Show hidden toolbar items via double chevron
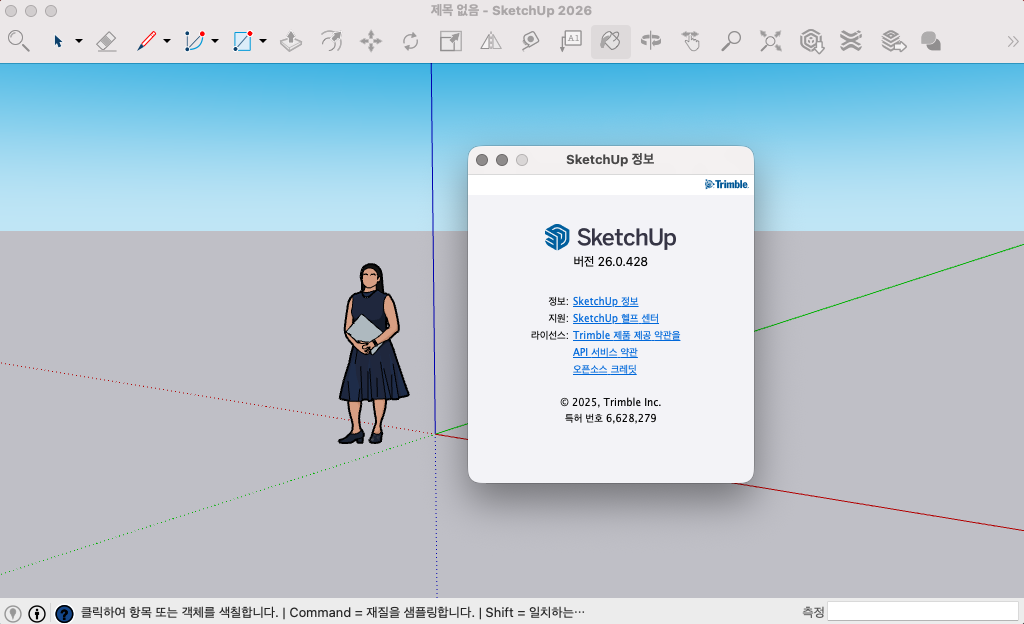The image size is (1024, 624). 1012,41
